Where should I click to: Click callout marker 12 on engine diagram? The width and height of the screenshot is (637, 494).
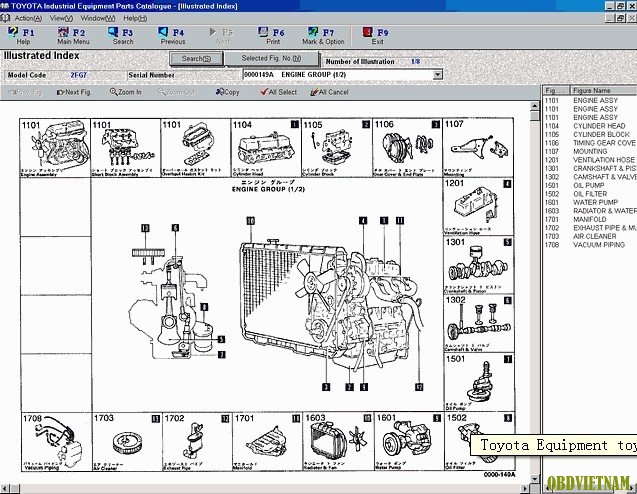[419, 387]
